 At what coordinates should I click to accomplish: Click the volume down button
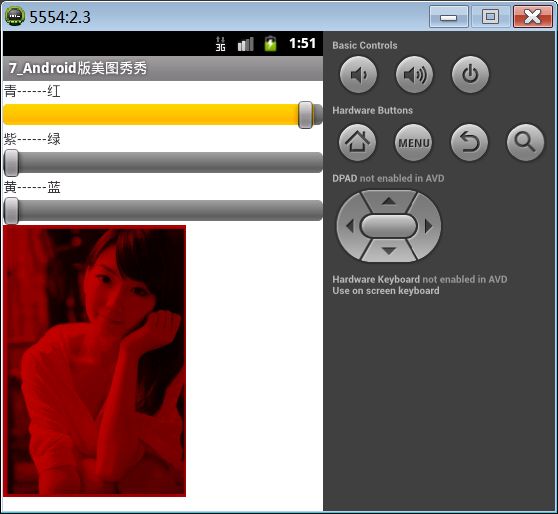pyautogui.click(x=358, y=74)
